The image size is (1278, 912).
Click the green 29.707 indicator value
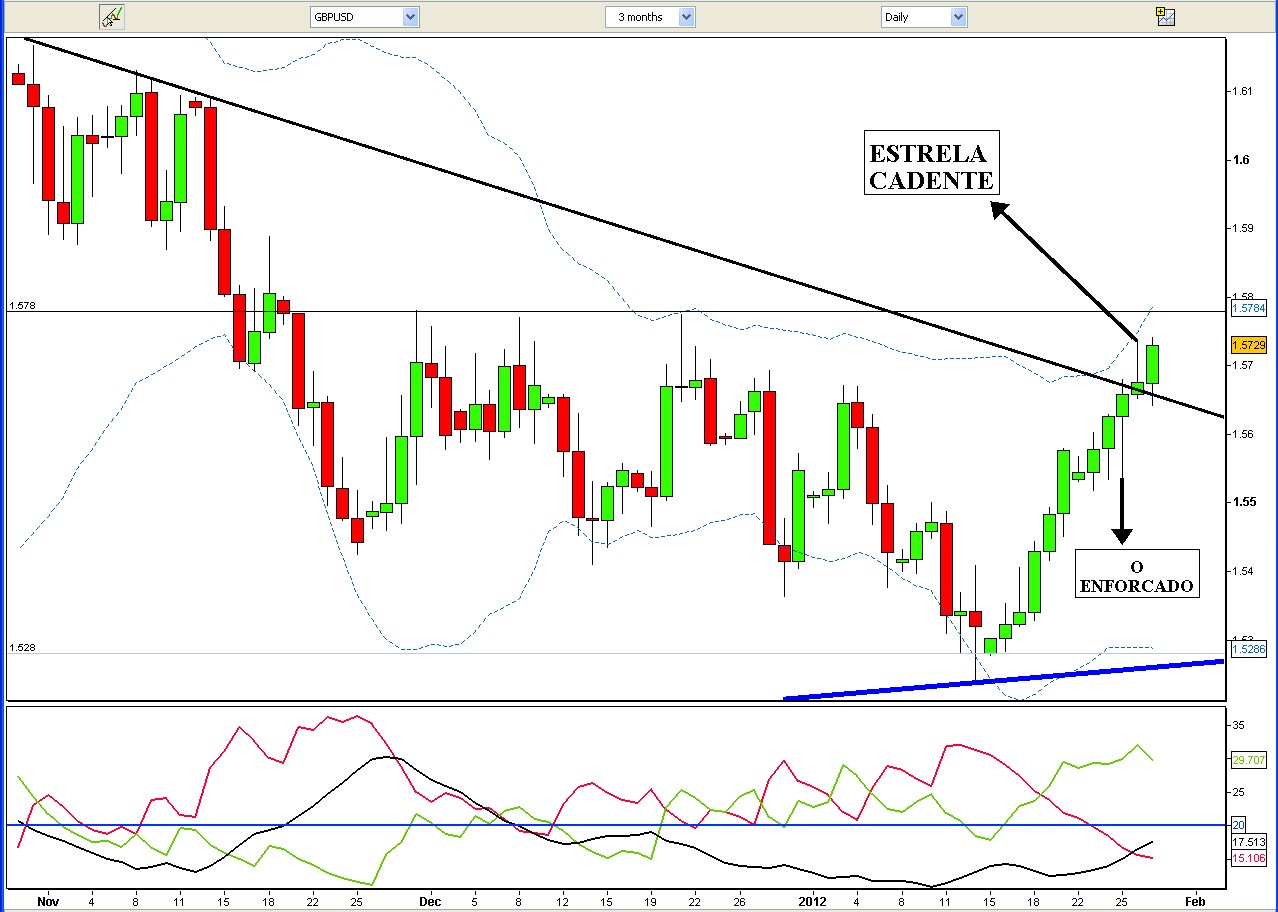click(x=1248, y=761)
